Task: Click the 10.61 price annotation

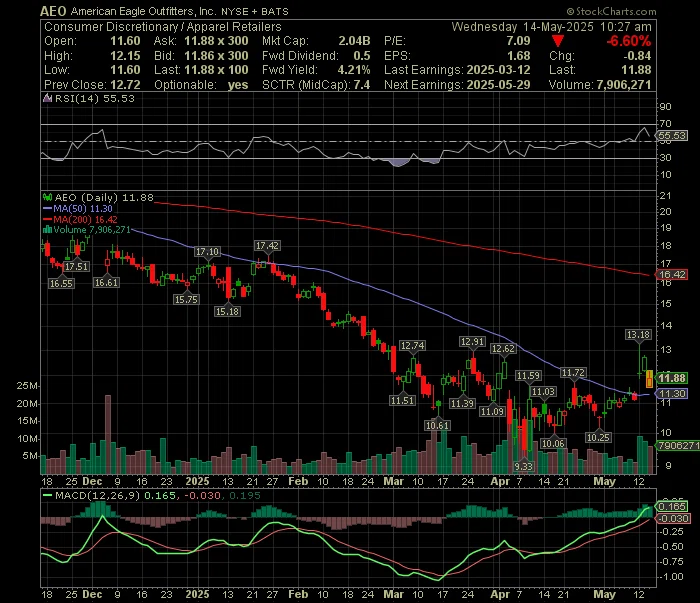Action: 437,425
